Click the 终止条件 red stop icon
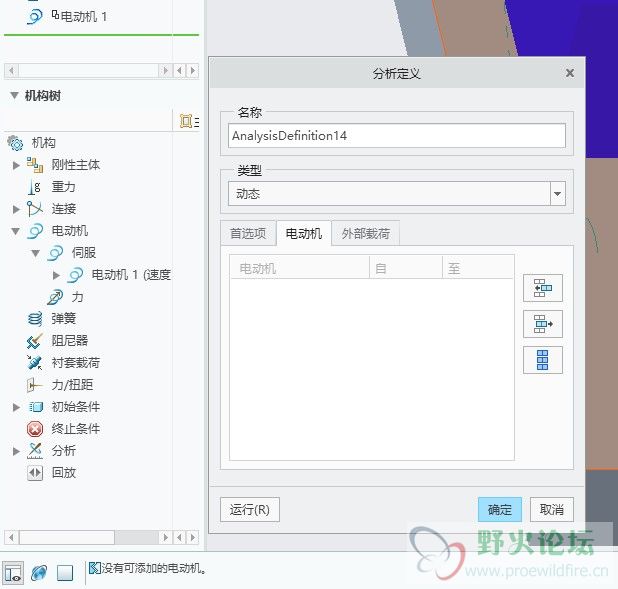 pyautogui.click(x=35, y=429)
